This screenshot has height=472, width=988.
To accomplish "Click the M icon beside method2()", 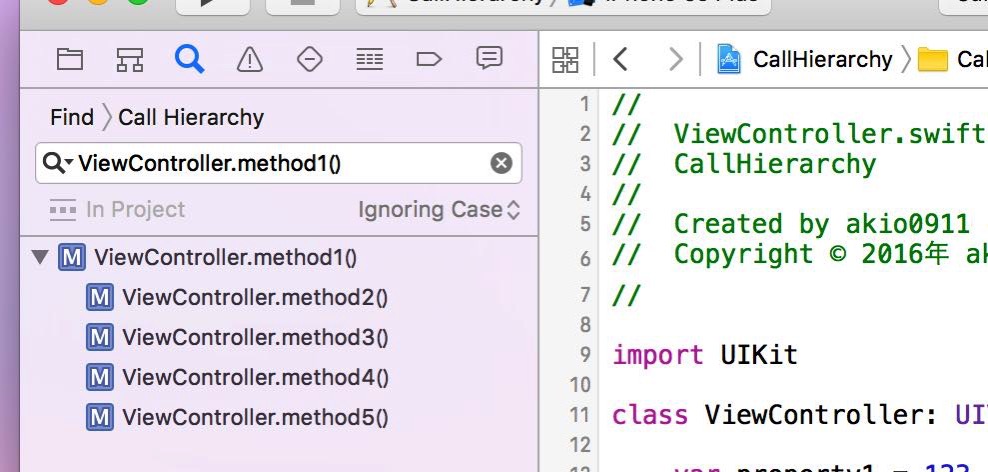I will [x=100, y=297].
